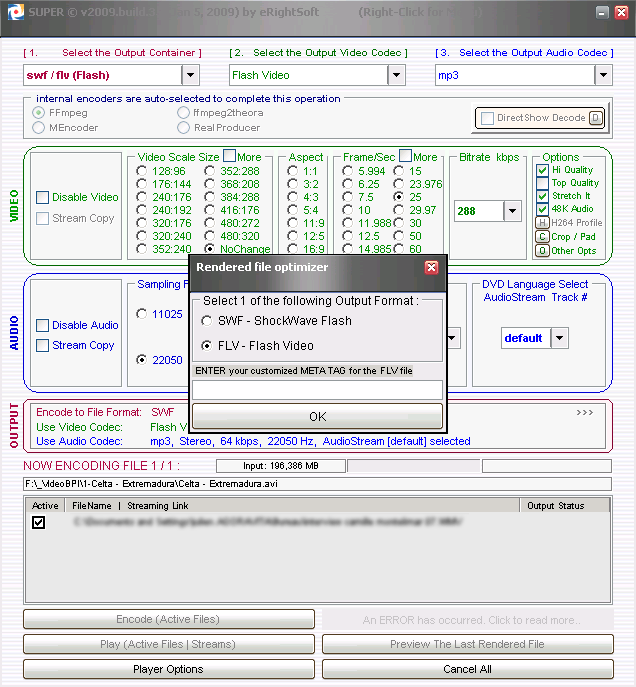
Task: Select NoChange video scale size
Action: click(x=210, y=249)
